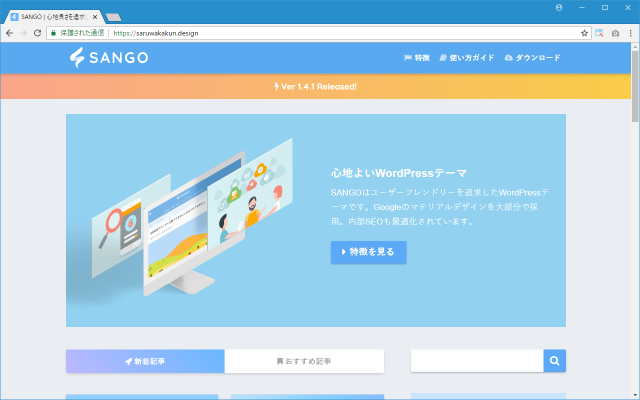Click the page vertical scrollbar thumb
This screenshot has height=400, width=640.
[635, 86]
